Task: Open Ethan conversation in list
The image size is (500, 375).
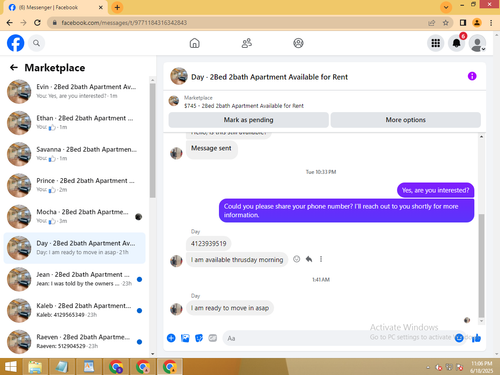Action: [x=74, y=123]
